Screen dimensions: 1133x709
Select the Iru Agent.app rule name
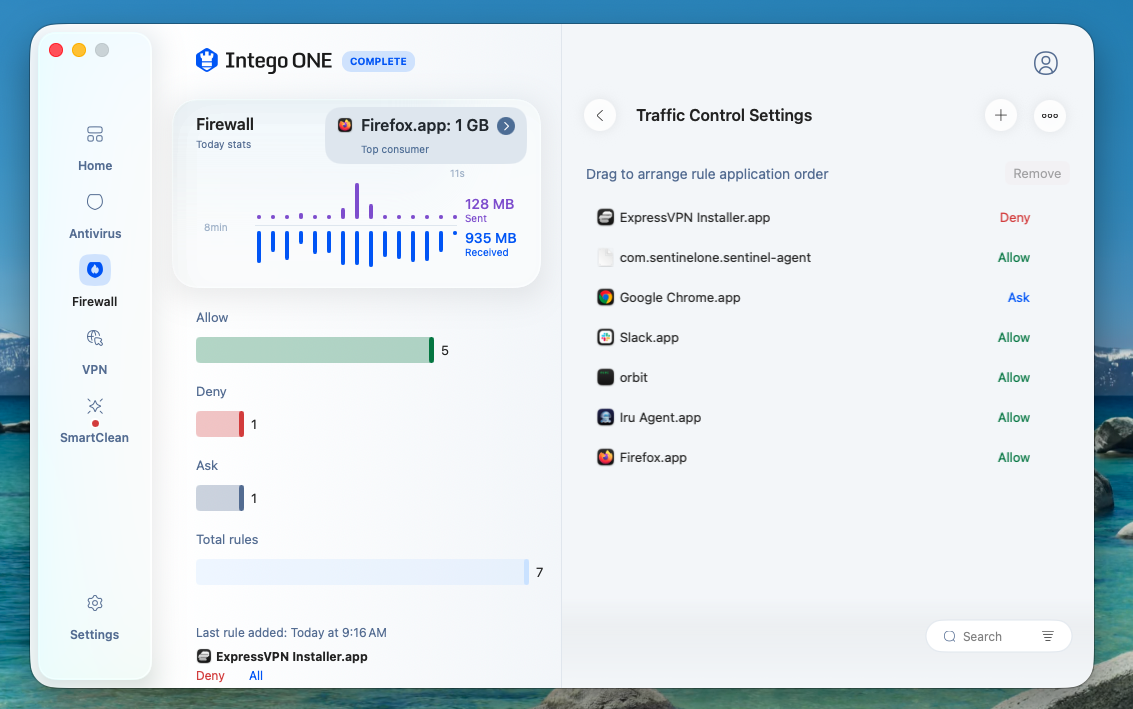coord(660,417)
